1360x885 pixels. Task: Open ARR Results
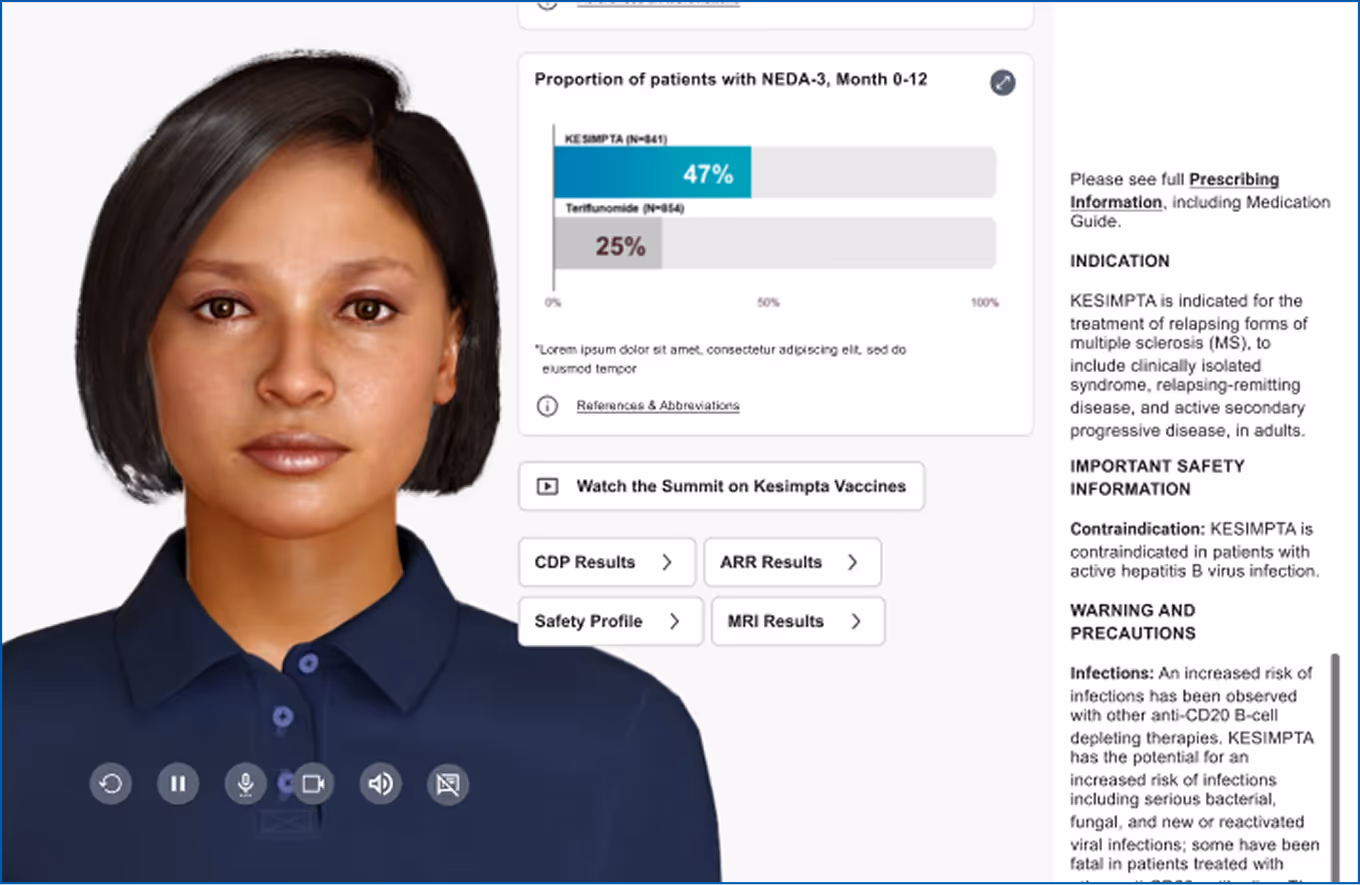(x=792, y=562)
